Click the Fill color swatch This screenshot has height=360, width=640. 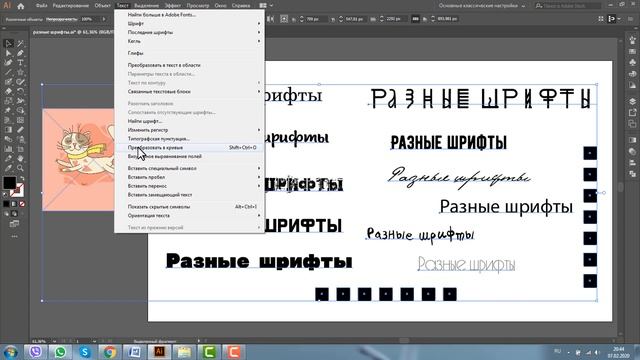(9, 182)
